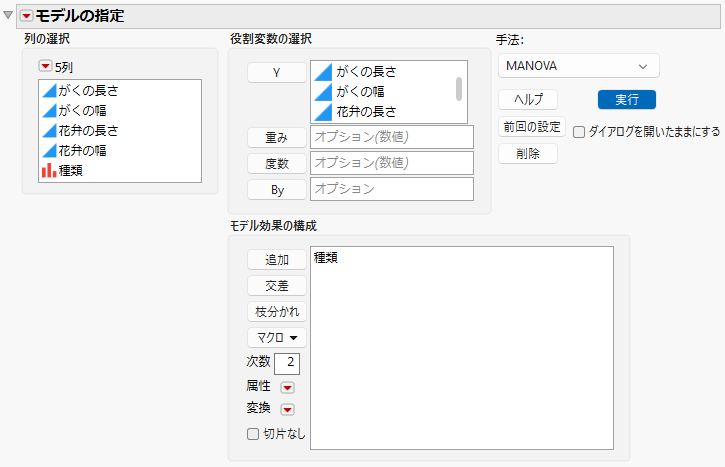Open the マクロ dropdown menu
The width and height of the screenshot is (725, 467).
coord(276,338)
